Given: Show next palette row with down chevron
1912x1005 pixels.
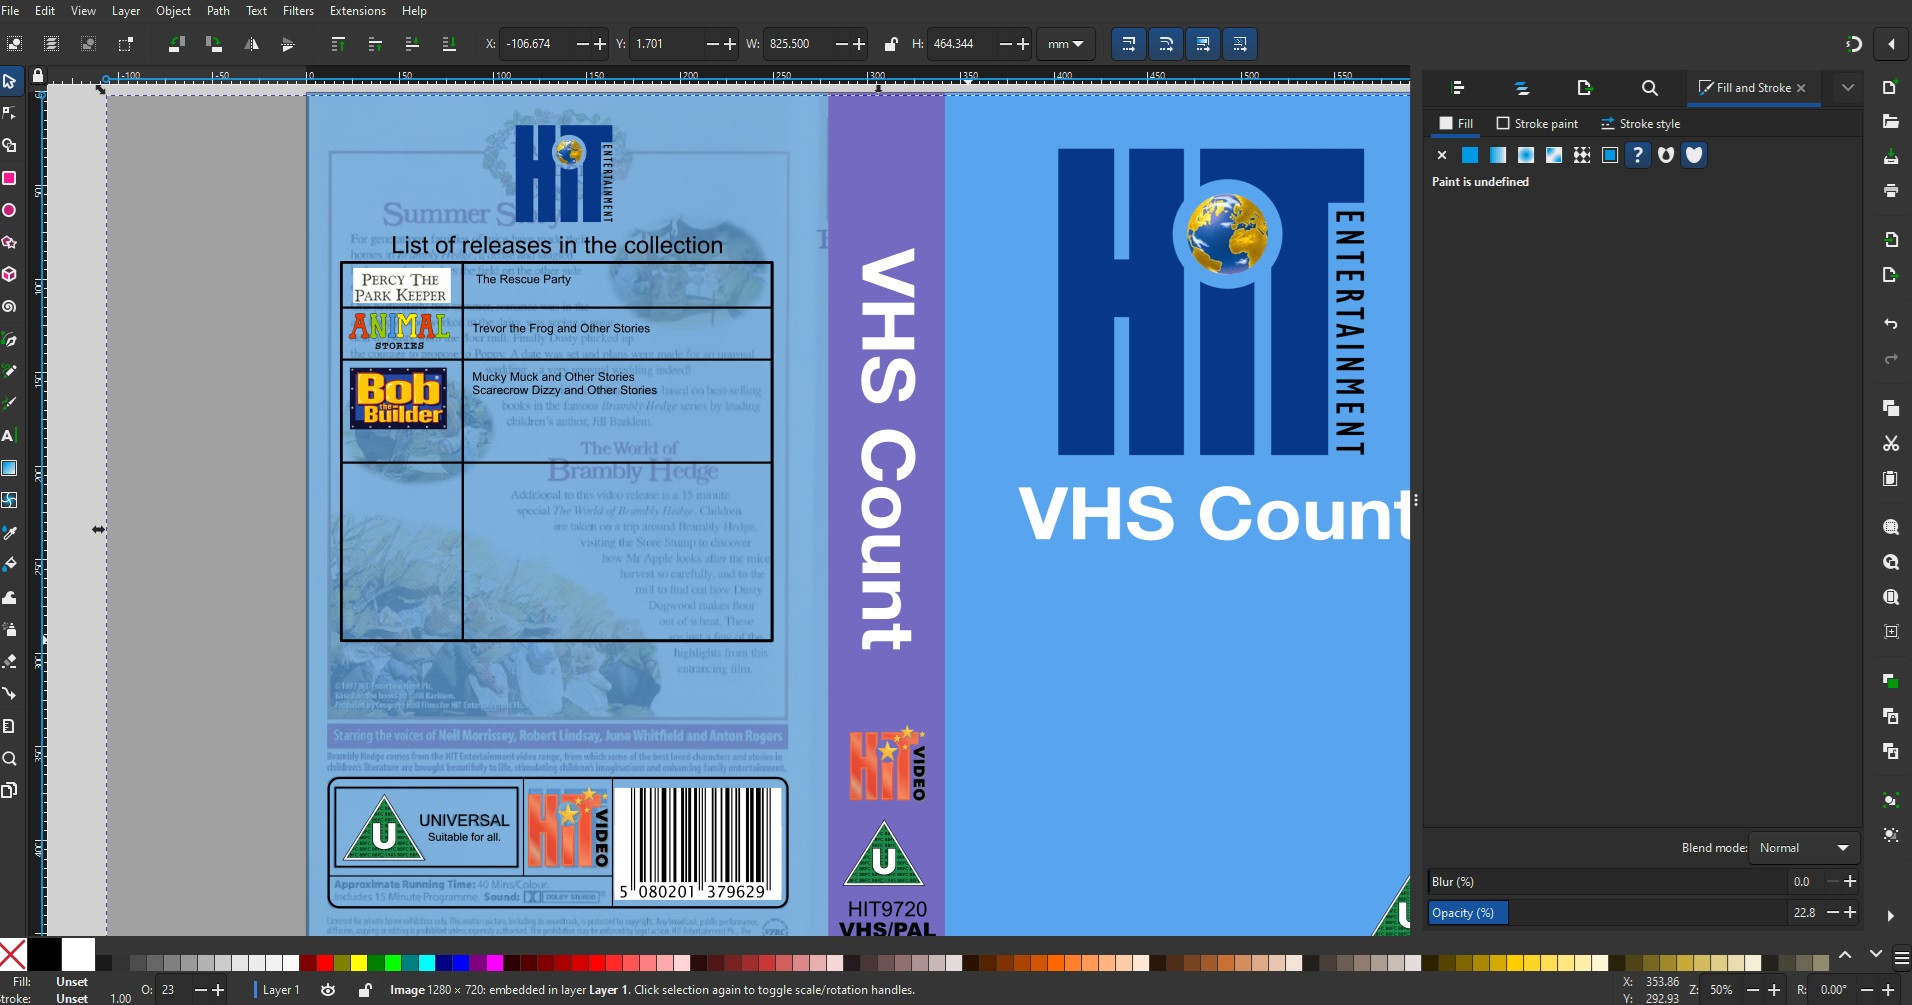Looking at the screenshot, I should [1875, 955].
